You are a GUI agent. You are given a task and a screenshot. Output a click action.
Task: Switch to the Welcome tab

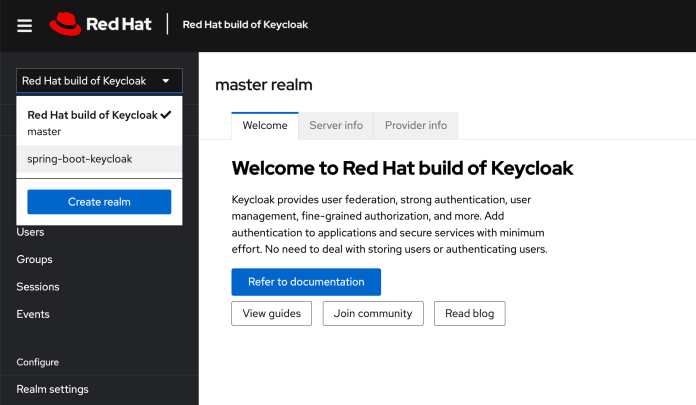click(x=264, y=126)
